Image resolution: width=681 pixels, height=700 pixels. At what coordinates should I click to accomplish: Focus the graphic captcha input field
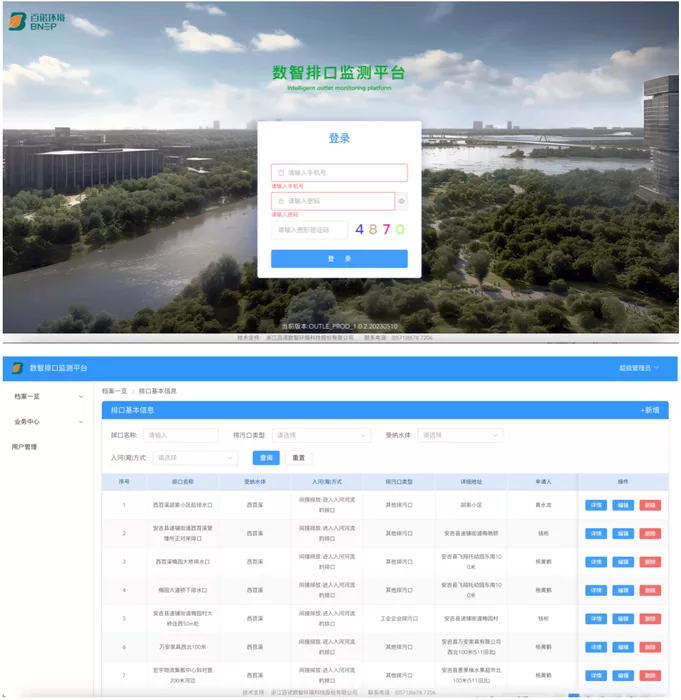(x=309, y=230)
